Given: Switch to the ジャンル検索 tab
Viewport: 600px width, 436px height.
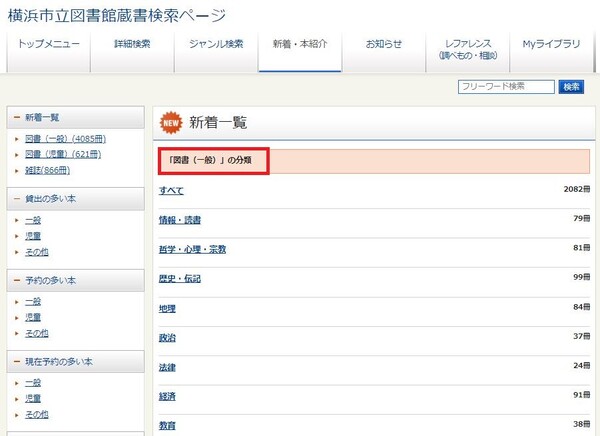Looking at the screenshot, I should [215, 44].
